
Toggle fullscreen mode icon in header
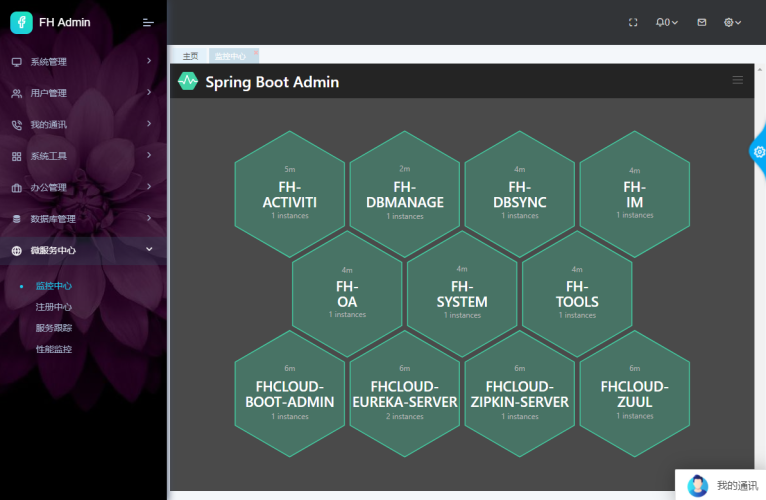(x=633, y=22)
